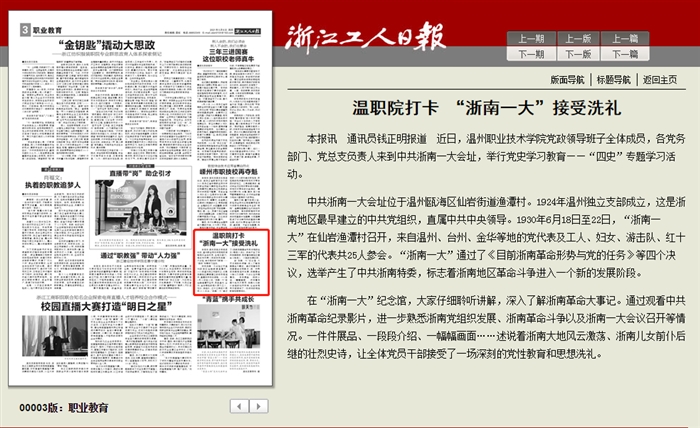
Task: Click the 00003版：职业教育 page label
Action: point(64,407)
